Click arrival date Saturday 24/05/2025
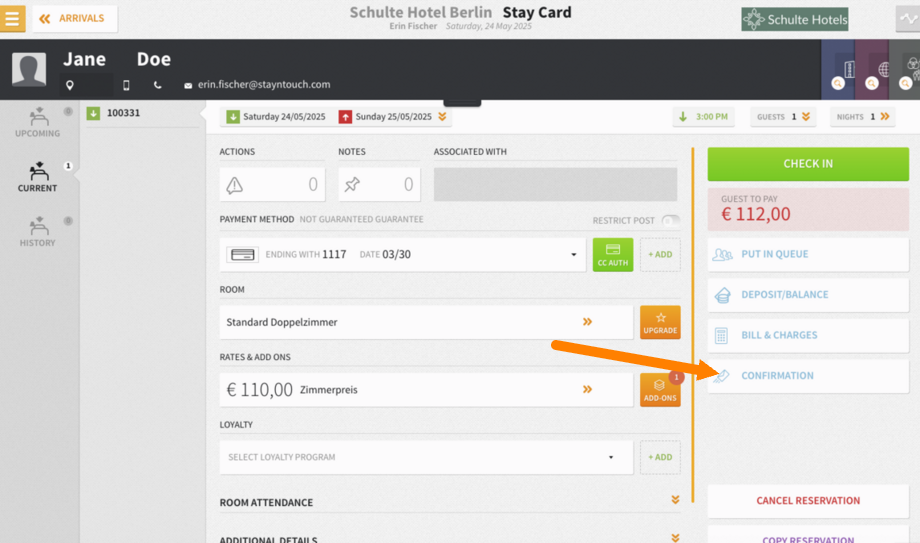This screenshot has width=920, height=543. click(x=277, y=116)
